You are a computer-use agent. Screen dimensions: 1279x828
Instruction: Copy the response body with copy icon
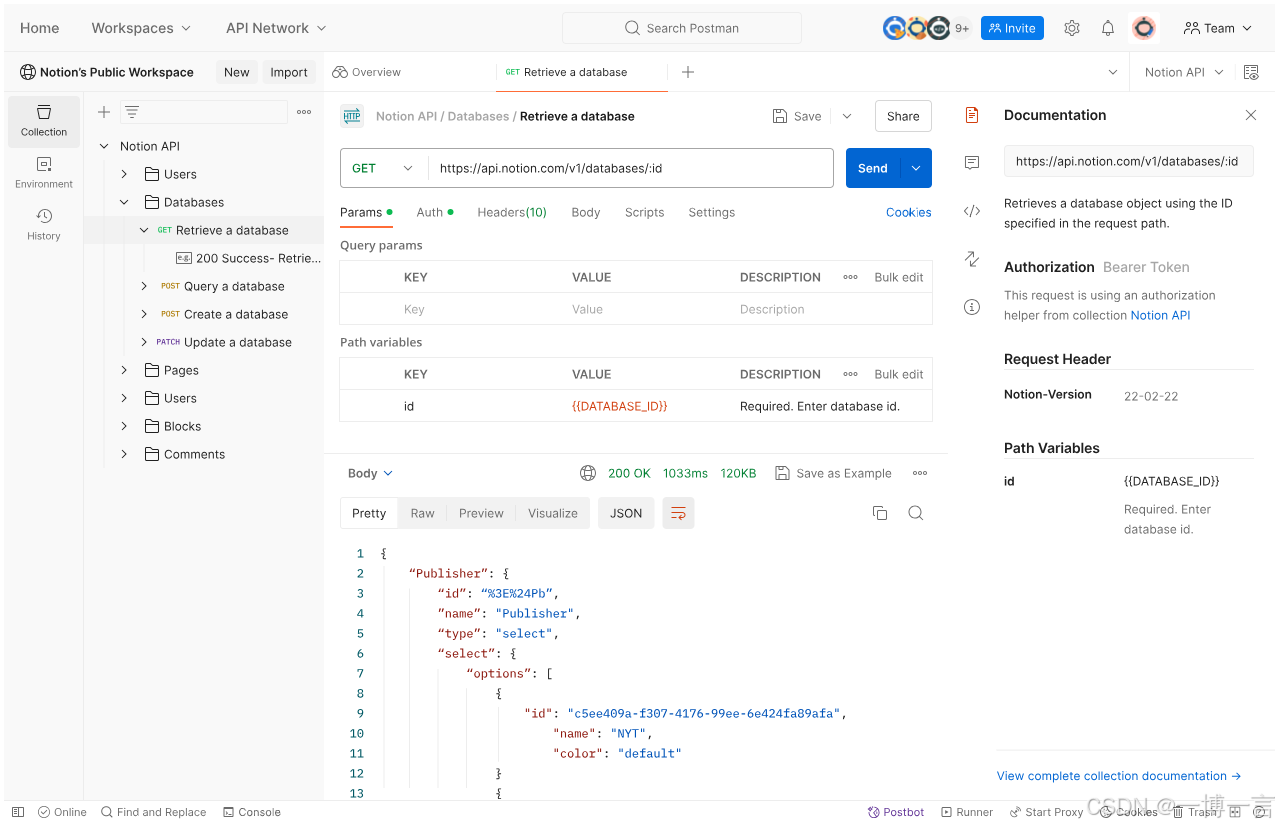(x=880, y=513)
